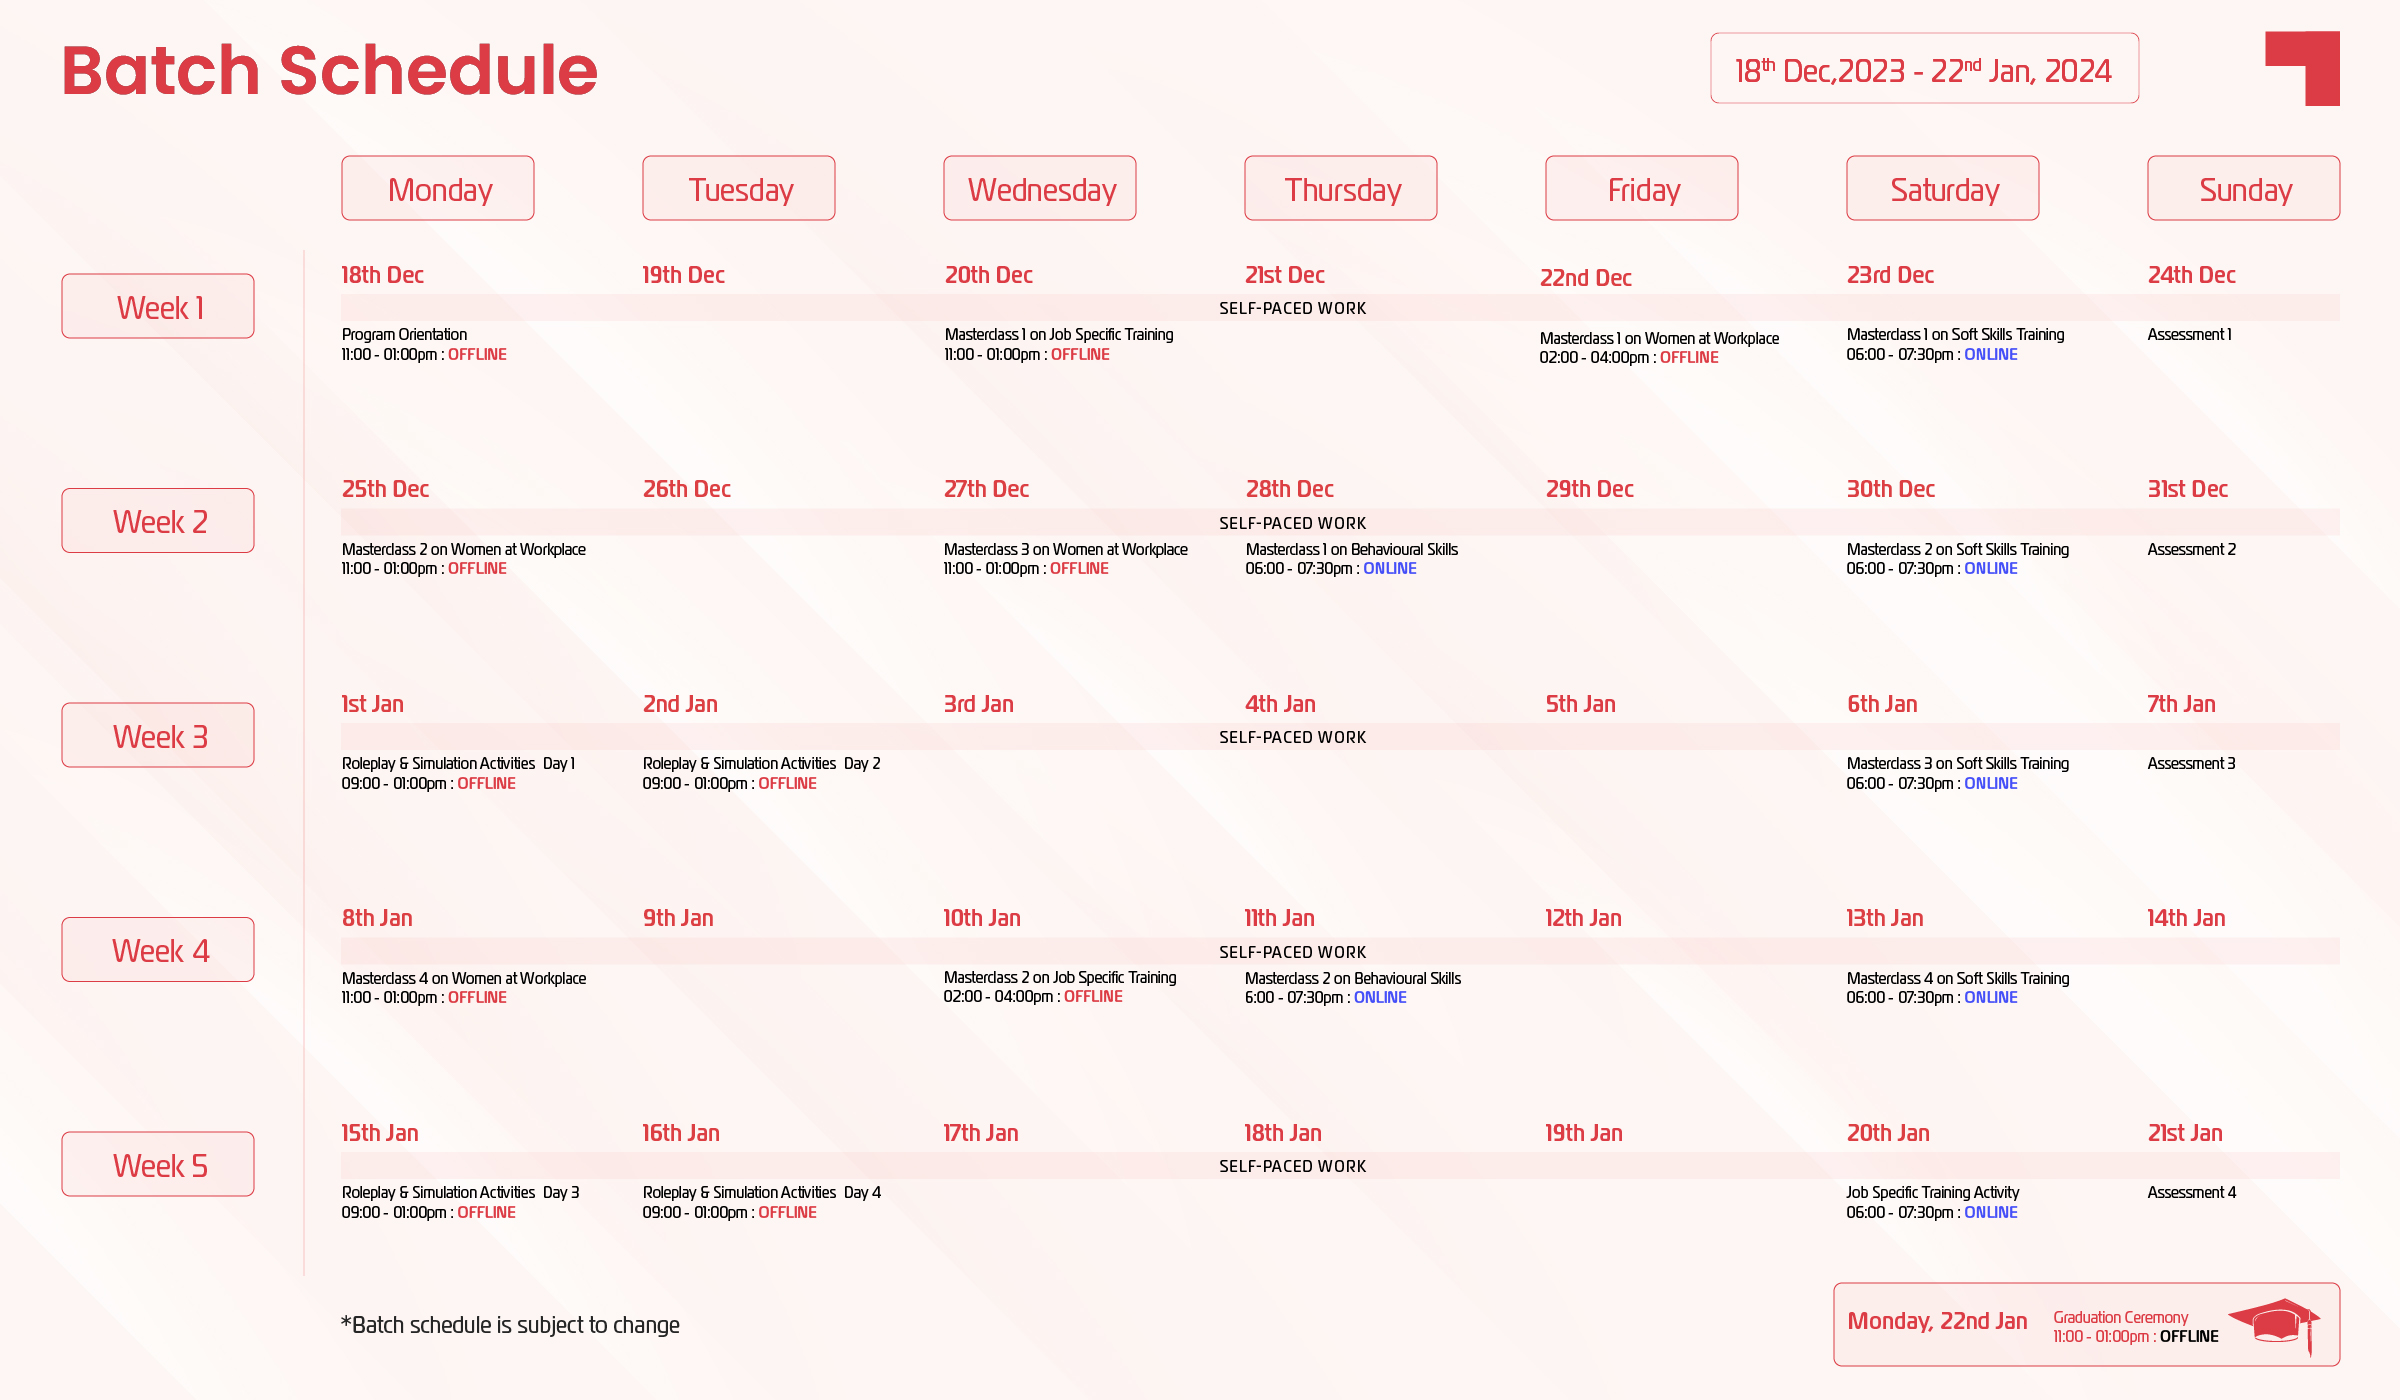This screenshot has width=2400, height=1400.
Task: Choose the Thursday column header
Action: point(1341,189)
